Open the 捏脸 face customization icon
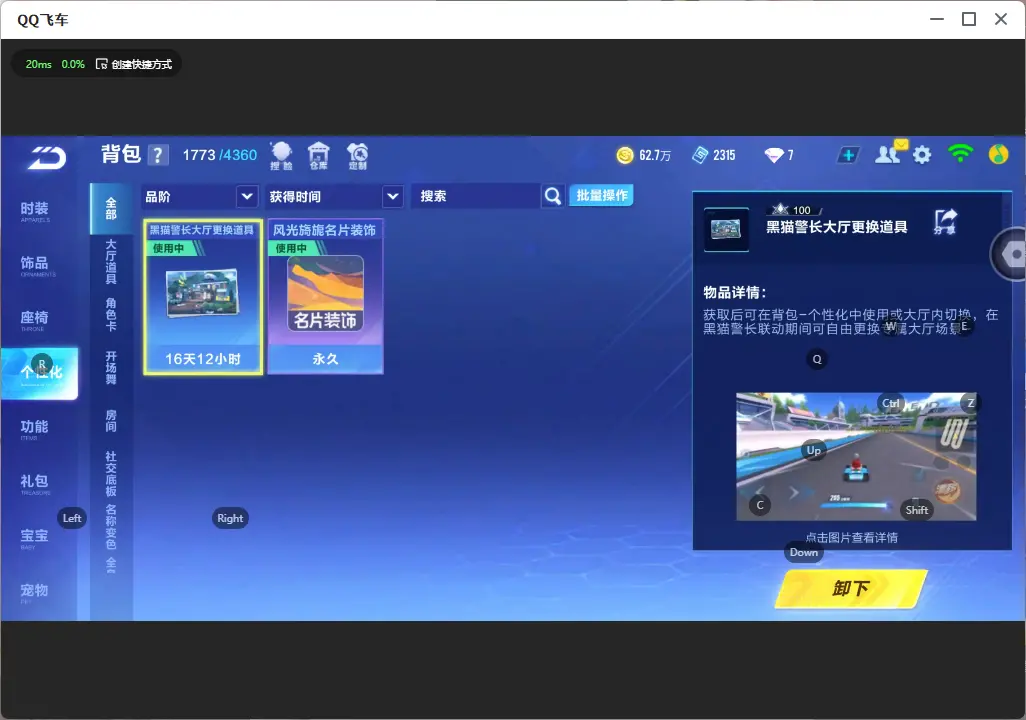Viewport: 1026px width, 720px height. pyautogui.click(x=281, y=156)
